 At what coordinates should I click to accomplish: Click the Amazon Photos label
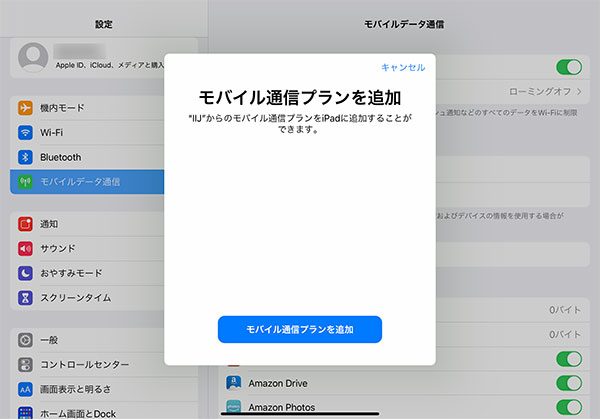point(282,407)
